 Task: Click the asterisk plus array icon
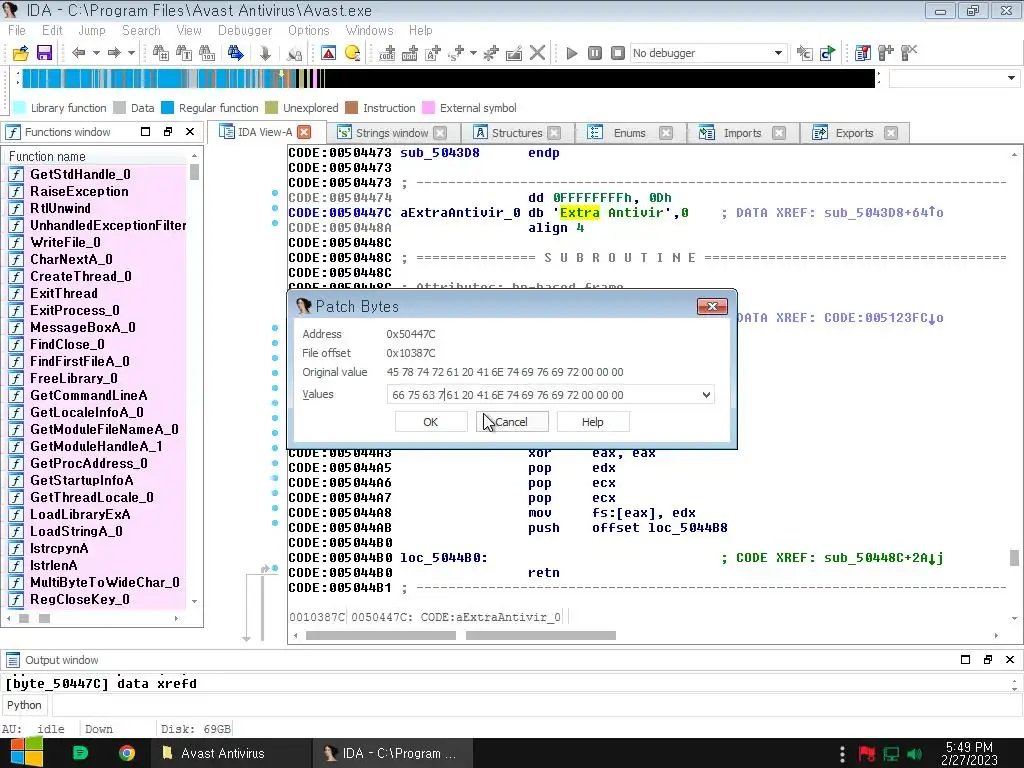(x=491, y=53)
